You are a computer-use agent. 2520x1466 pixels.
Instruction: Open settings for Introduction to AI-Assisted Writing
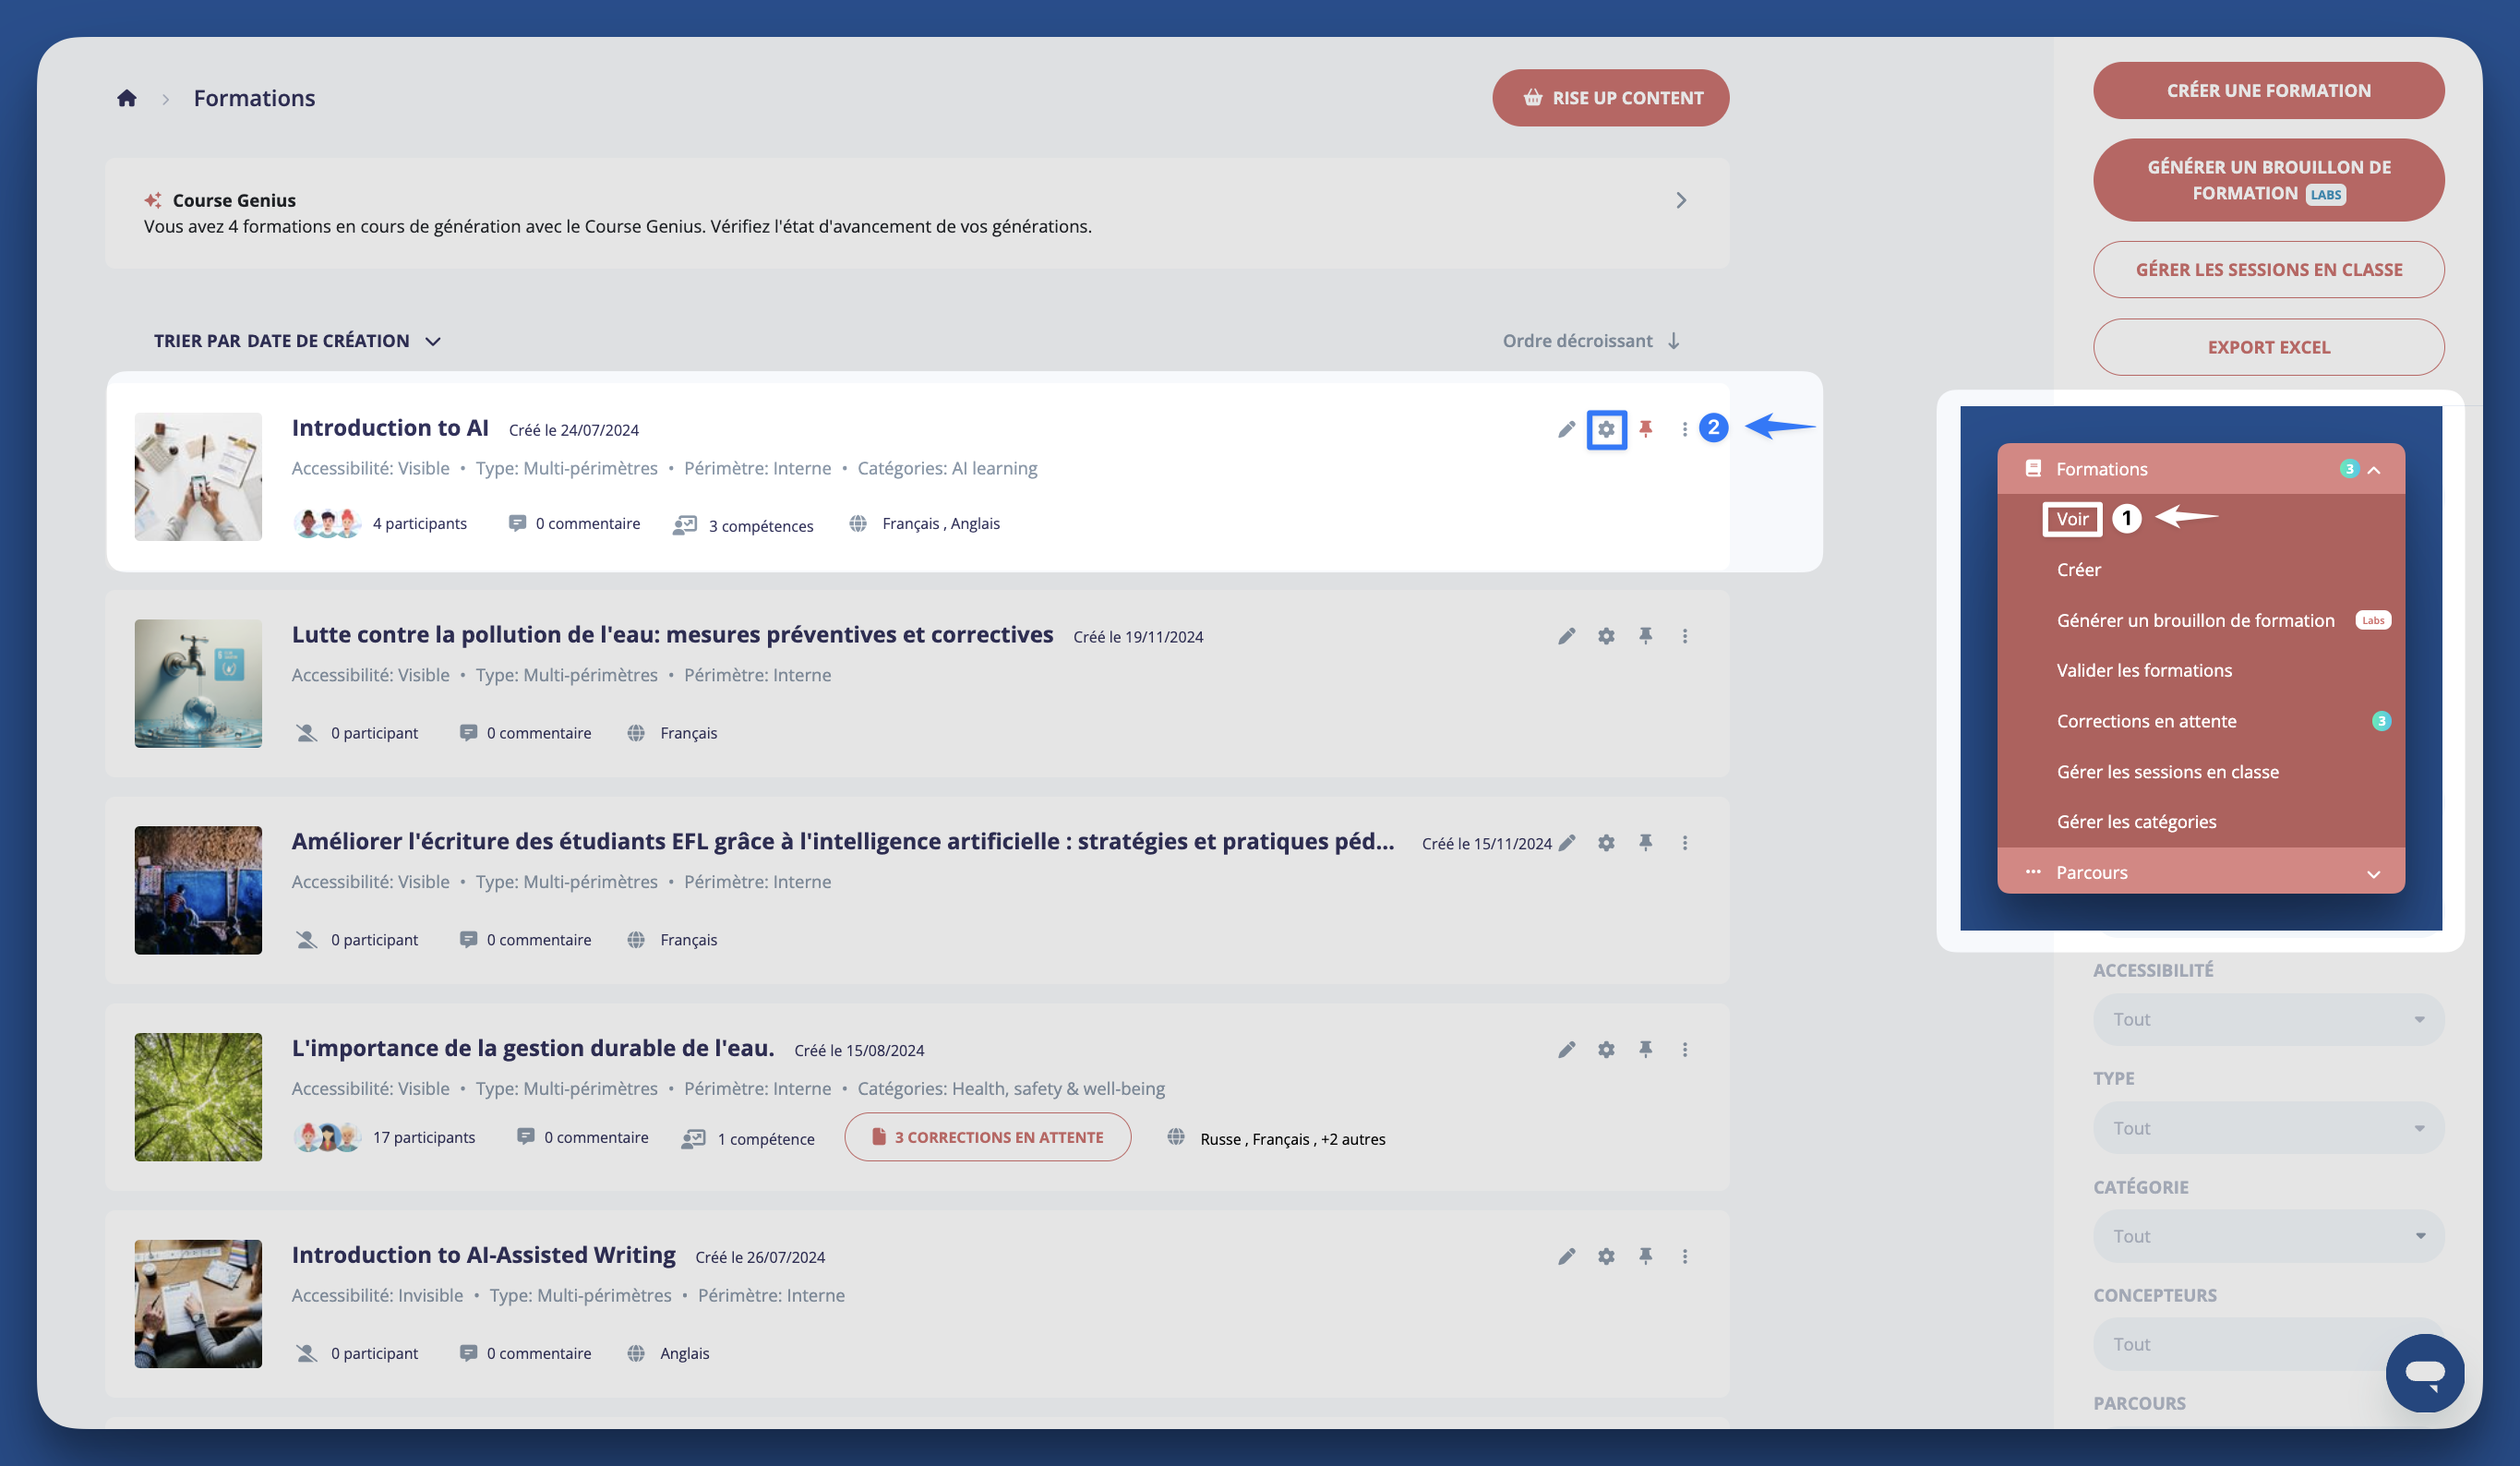(x=1606, y=1256)
